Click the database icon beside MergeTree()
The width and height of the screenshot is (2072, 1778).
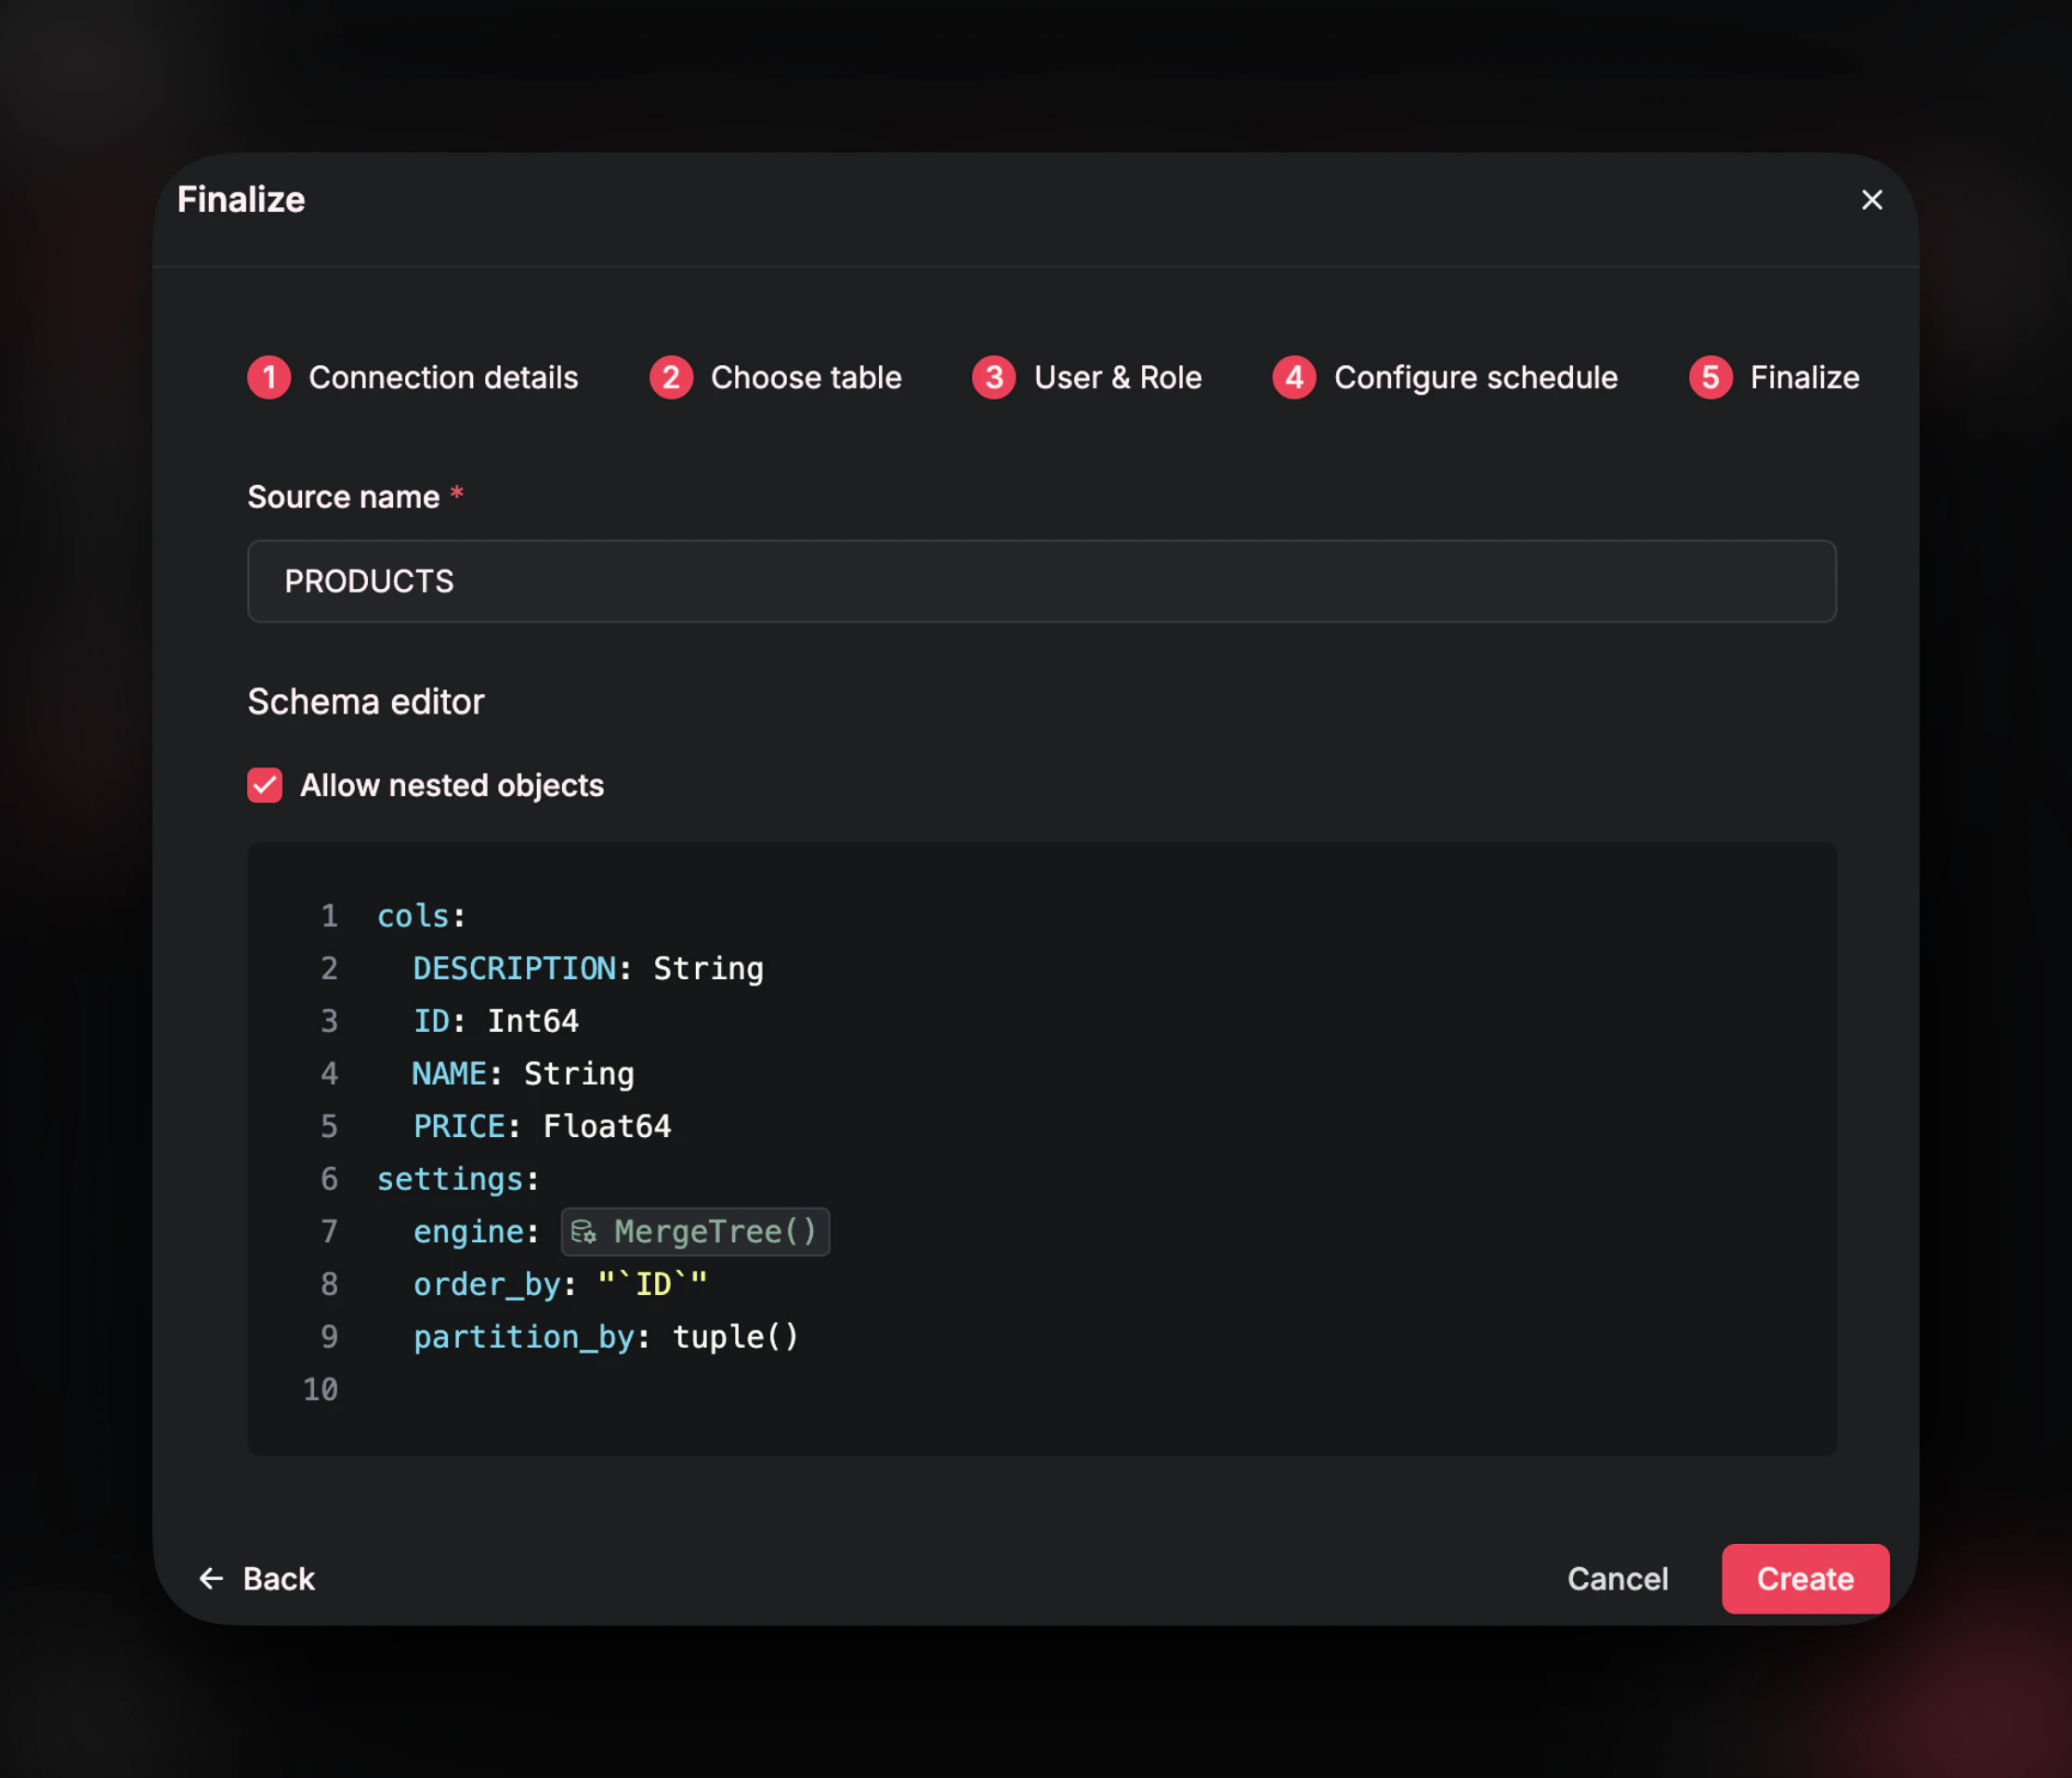pos(584,1232)
